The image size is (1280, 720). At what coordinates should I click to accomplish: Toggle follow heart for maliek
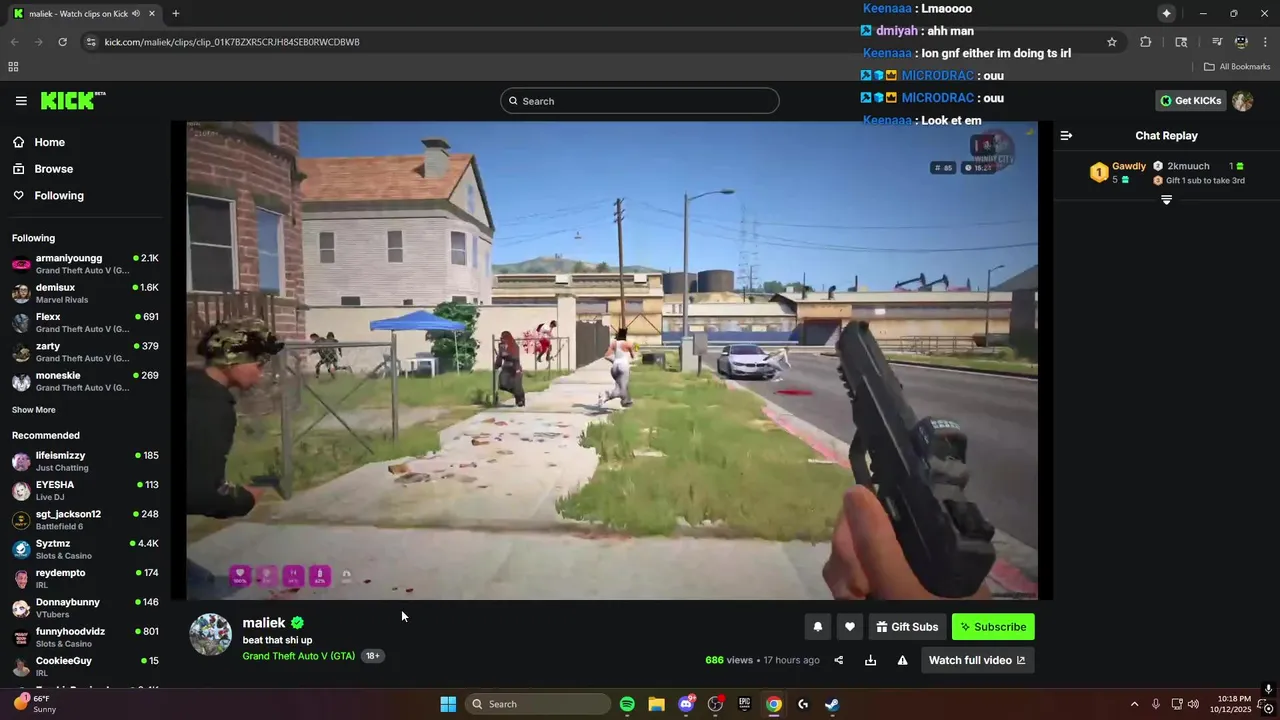pos(850,627)
